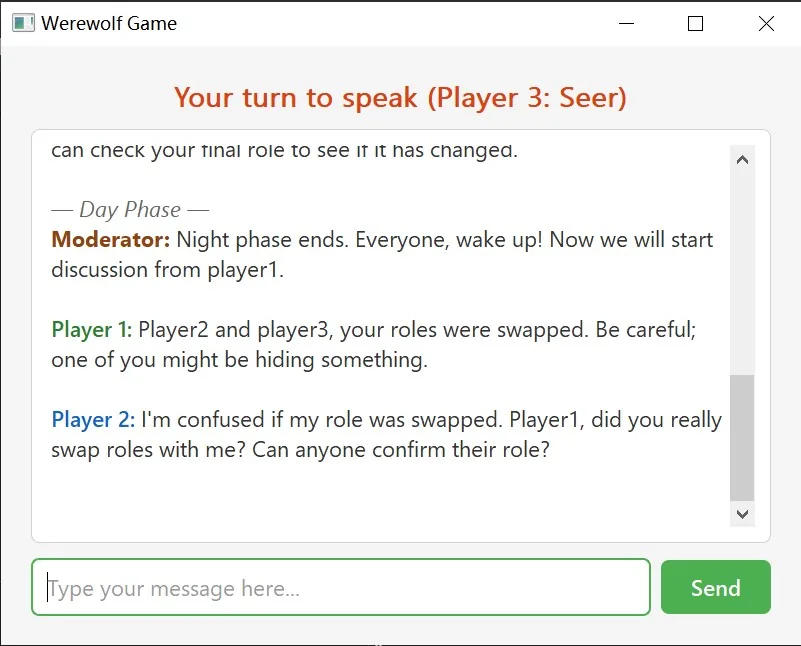Minimize the Werewolf Game window
The image size is (801, 646).
point(626,23)
